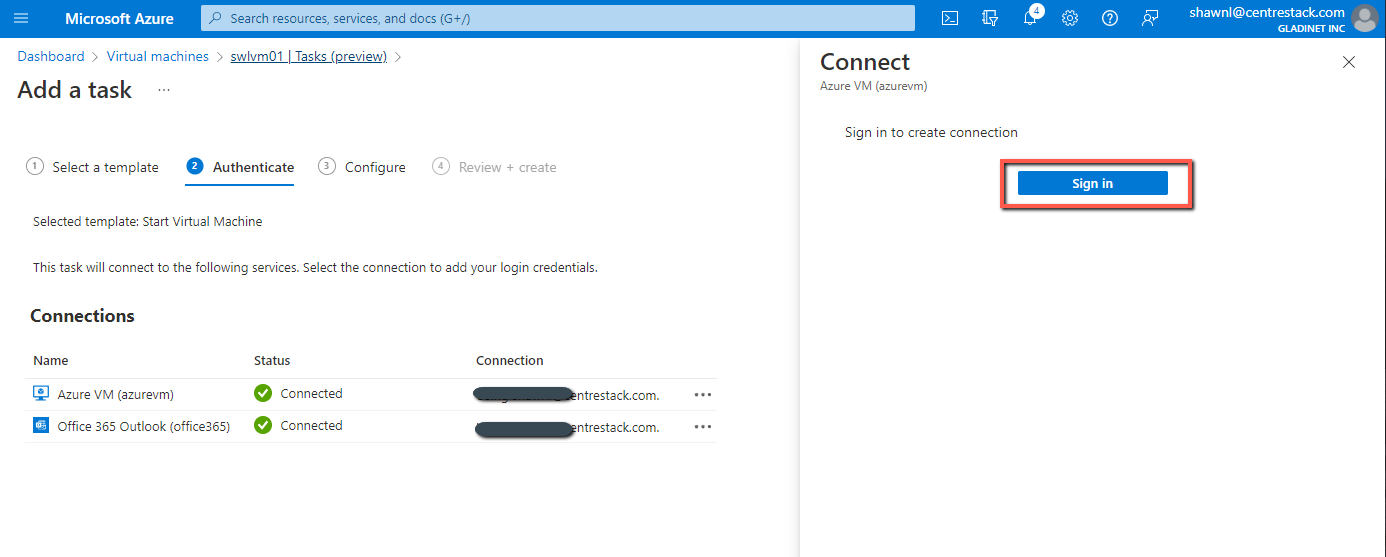Click the shawnl@centrestack.com account label

click(x=1267, y=12)
